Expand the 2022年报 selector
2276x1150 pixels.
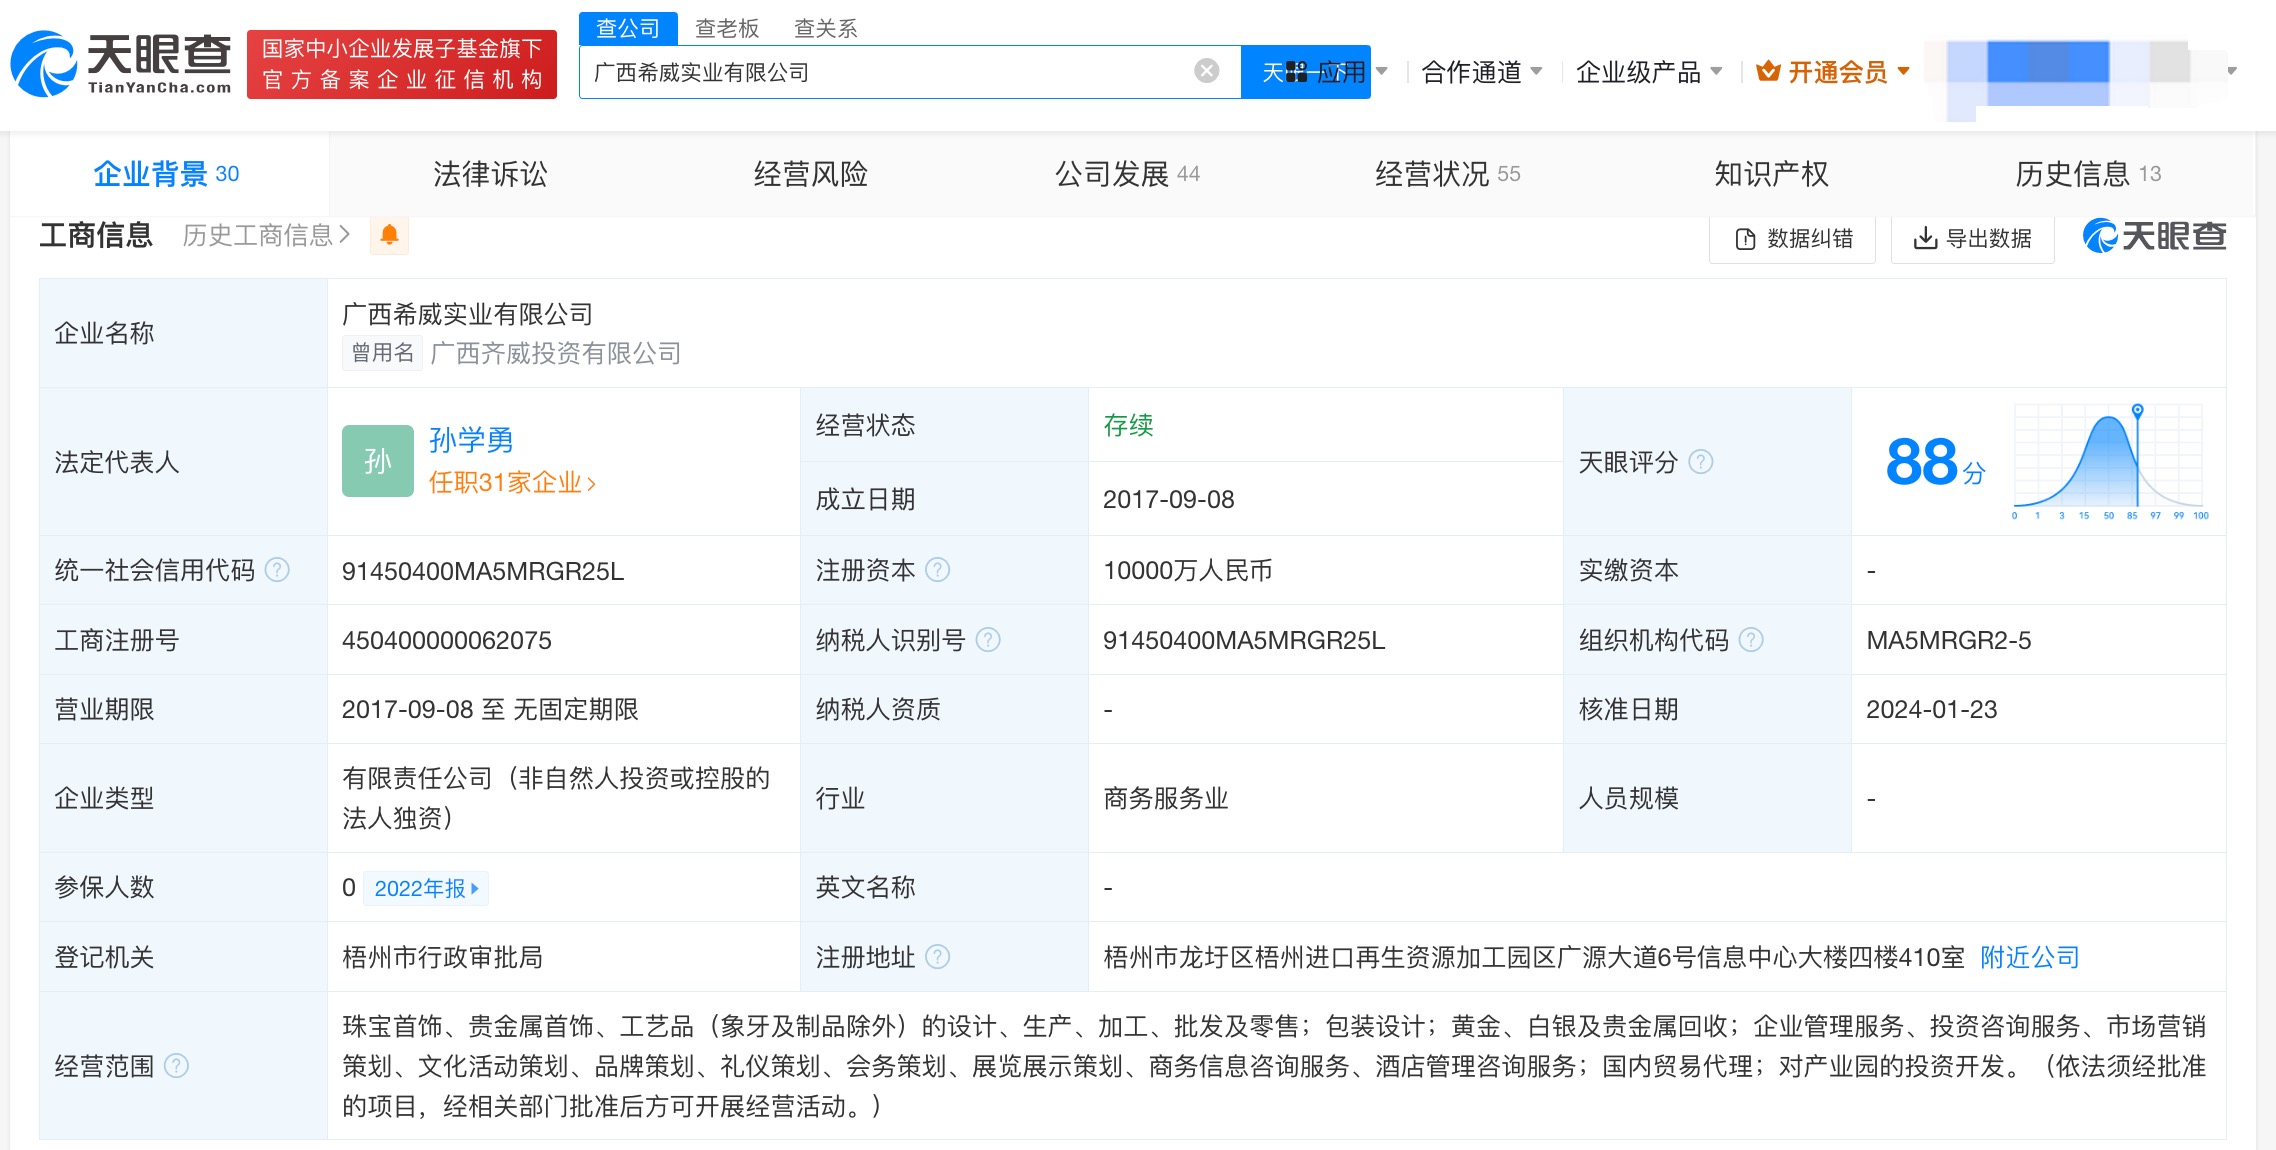tap(426, 888)
